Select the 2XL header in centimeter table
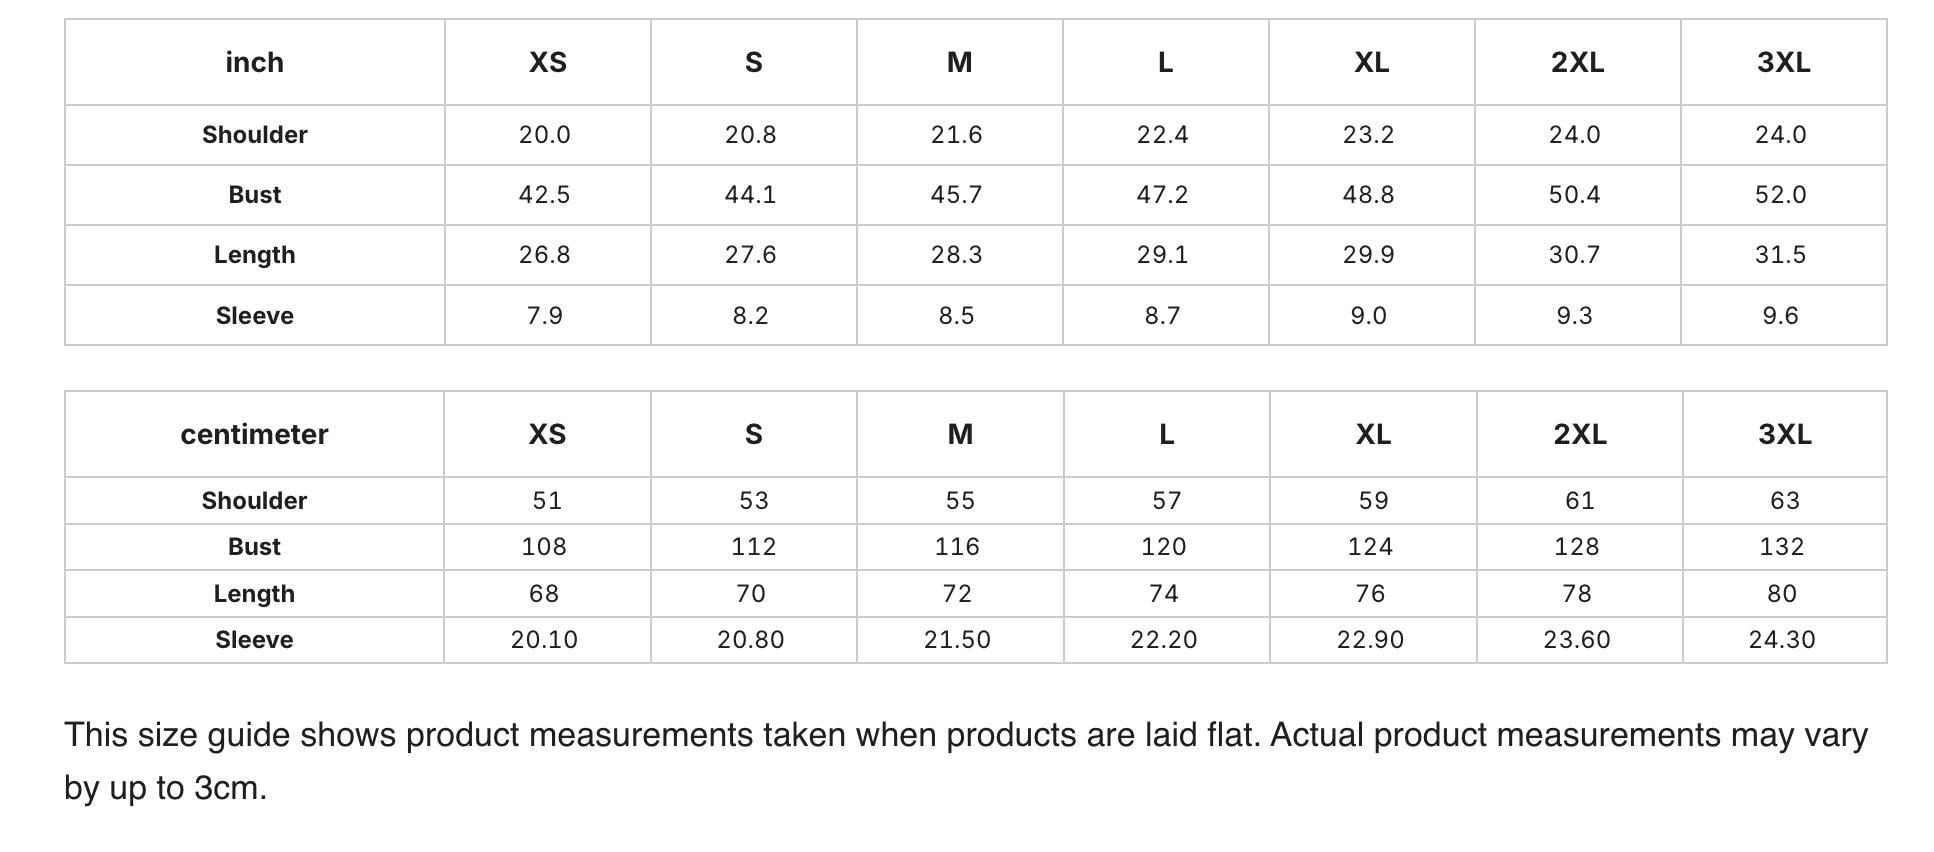 tap(1580, 434)
